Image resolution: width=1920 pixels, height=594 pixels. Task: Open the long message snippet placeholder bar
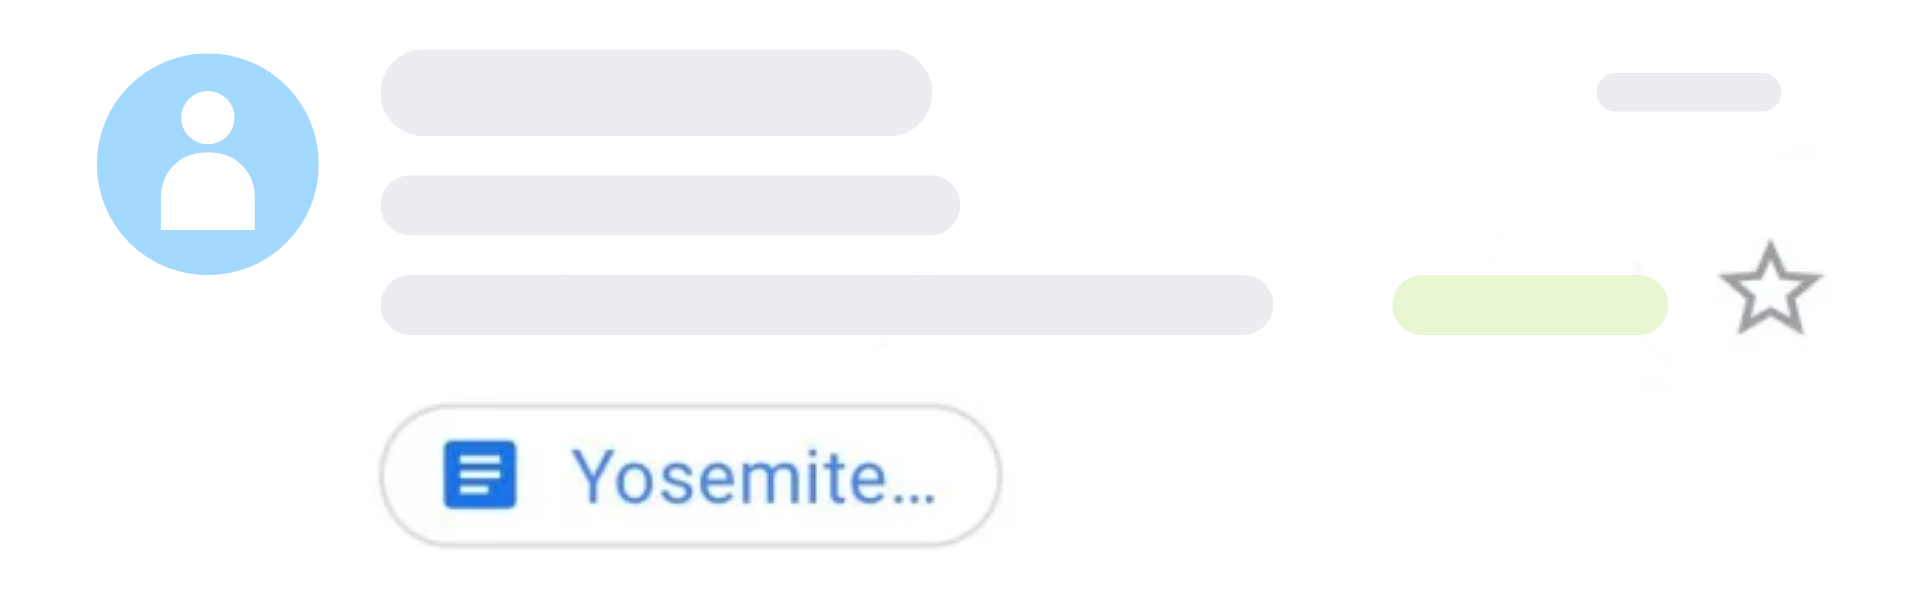[826, 305]
